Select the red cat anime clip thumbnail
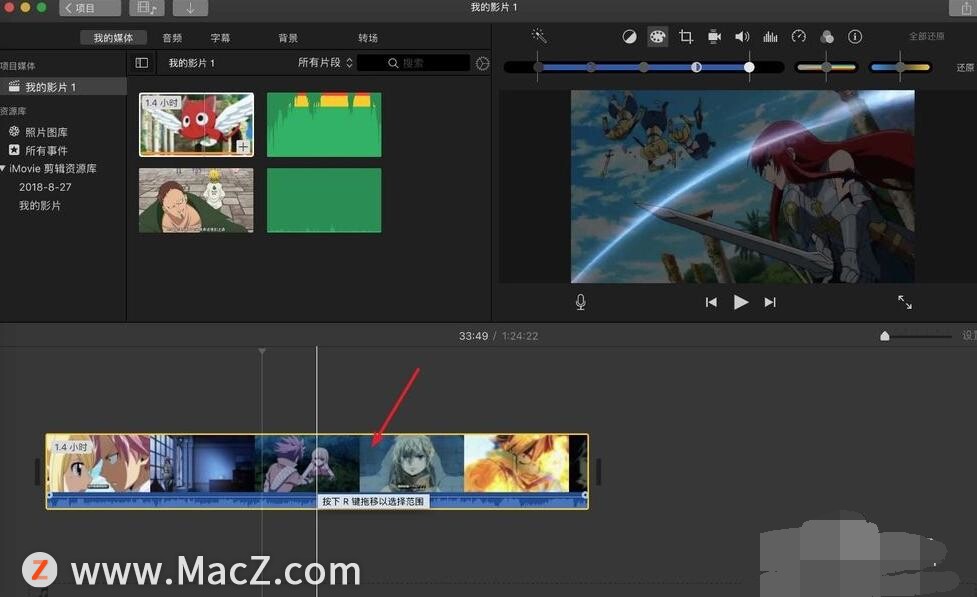The image size is (977, 597). coord(196,125)
